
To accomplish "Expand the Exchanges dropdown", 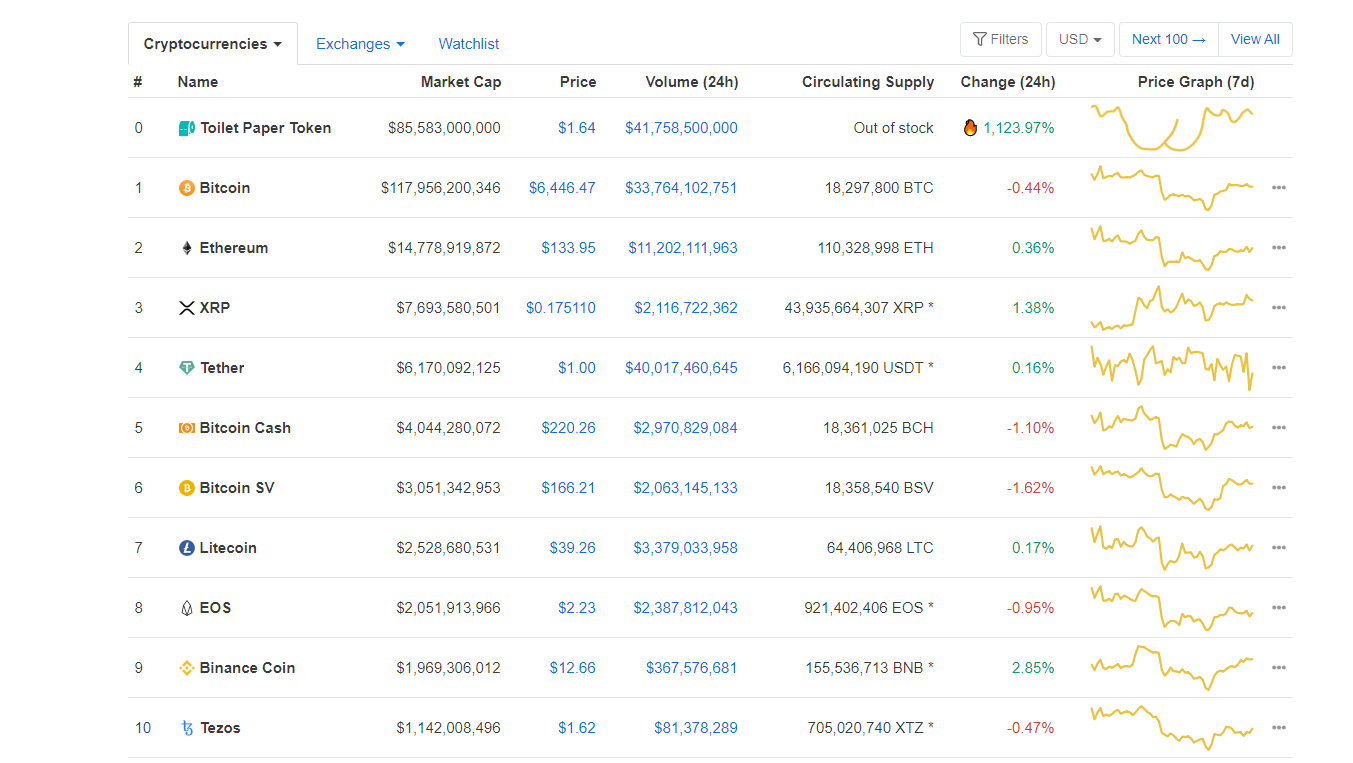I will (x=360, y=44).
